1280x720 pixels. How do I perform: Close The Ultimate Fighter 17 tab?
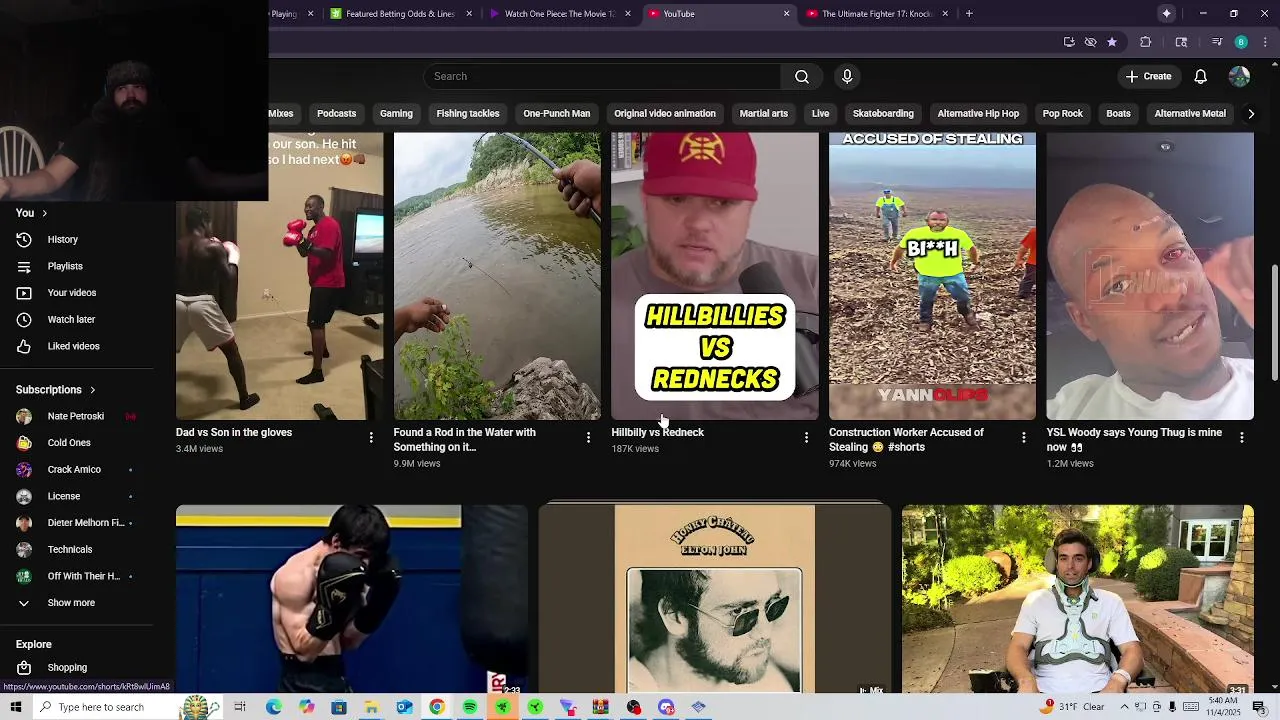coord(945,14)
